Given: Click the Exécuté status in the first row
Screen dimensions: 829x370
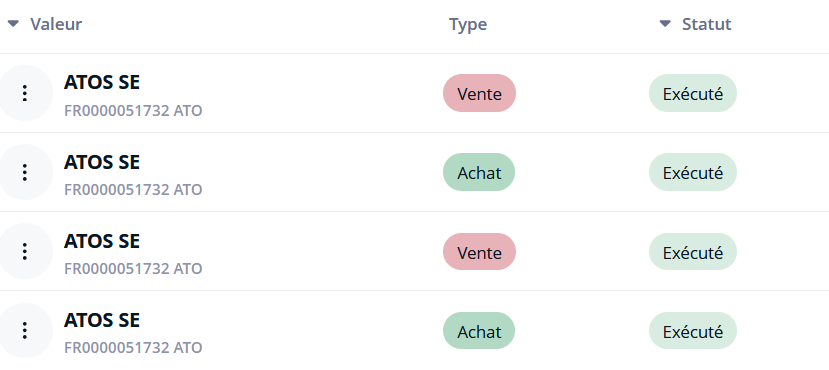Looking at the screenshot, I should [693, 93].
